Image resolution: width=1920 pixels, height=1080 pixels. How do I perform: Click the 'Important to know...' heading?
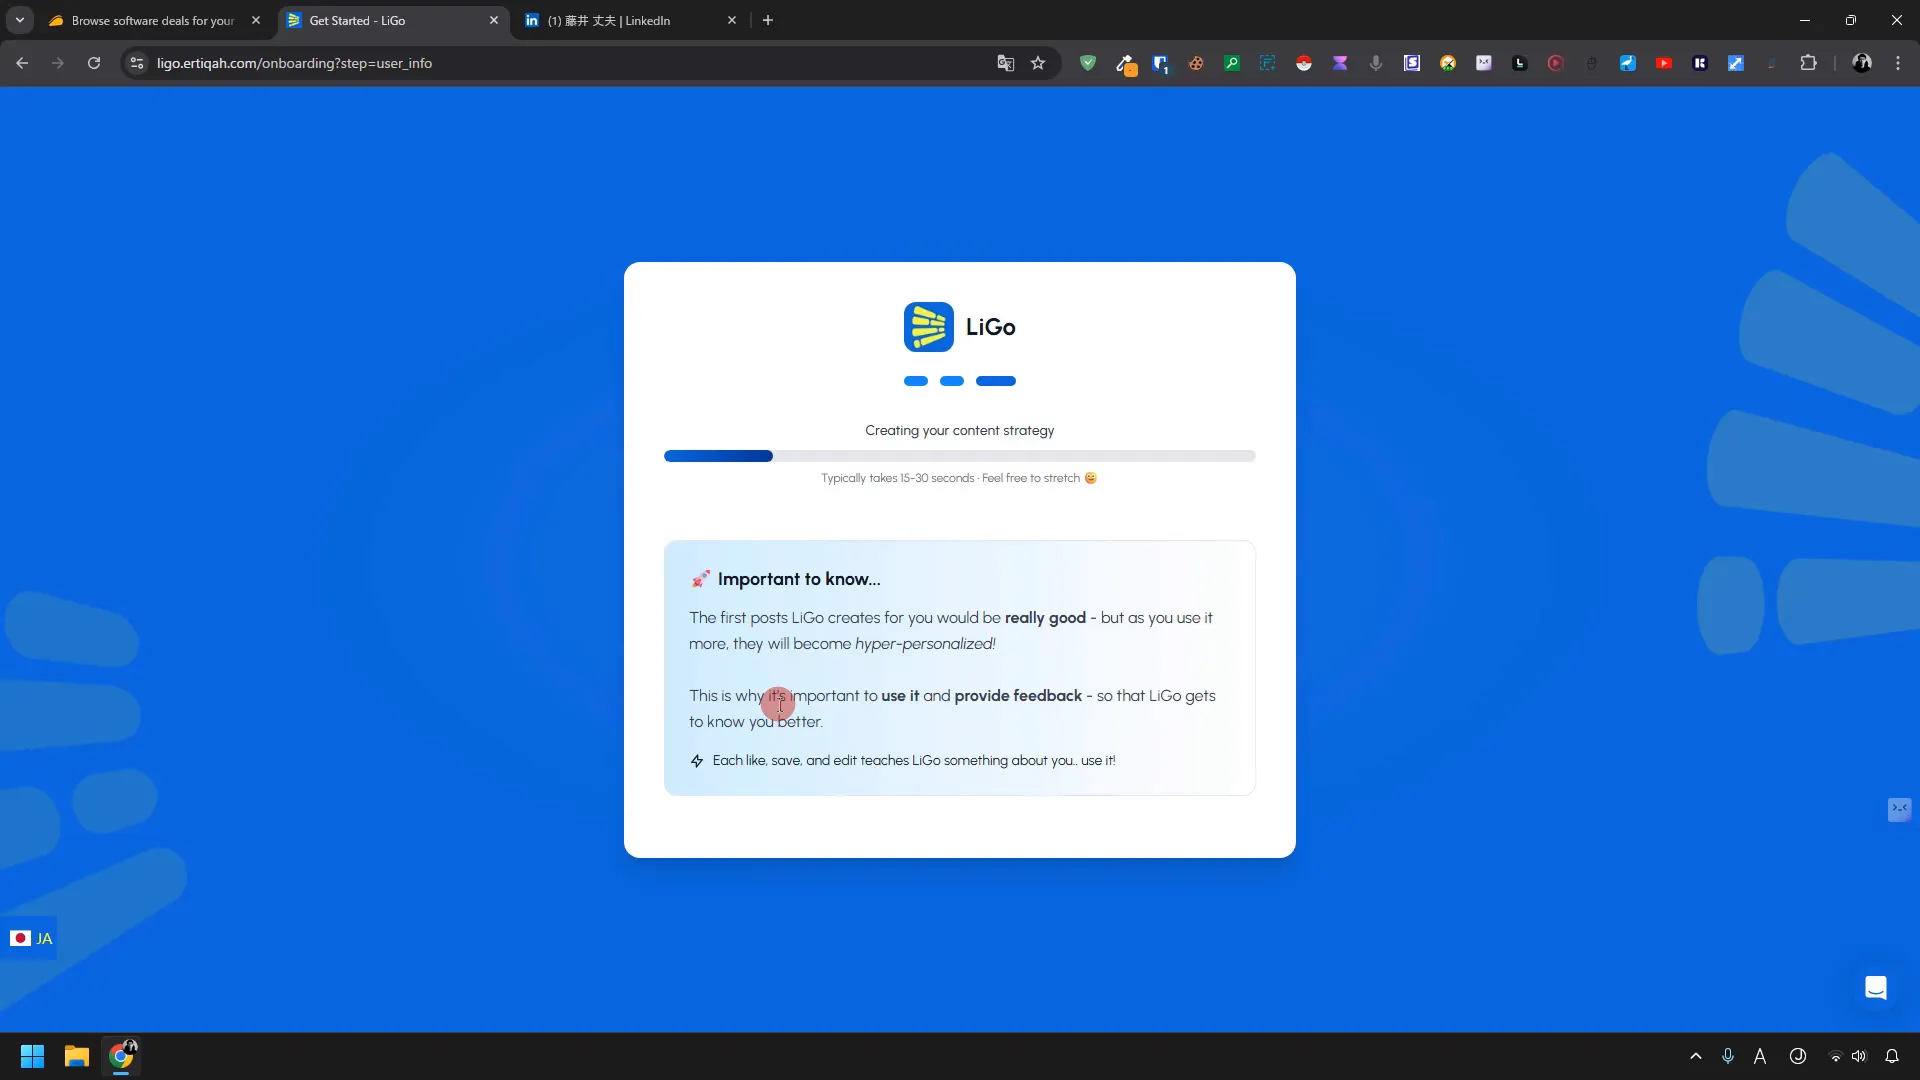(799, 579)
